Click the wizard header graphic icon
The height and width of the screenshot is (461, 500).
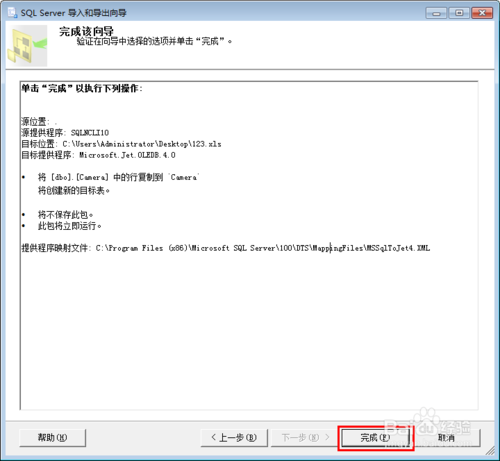pos(27,46)
